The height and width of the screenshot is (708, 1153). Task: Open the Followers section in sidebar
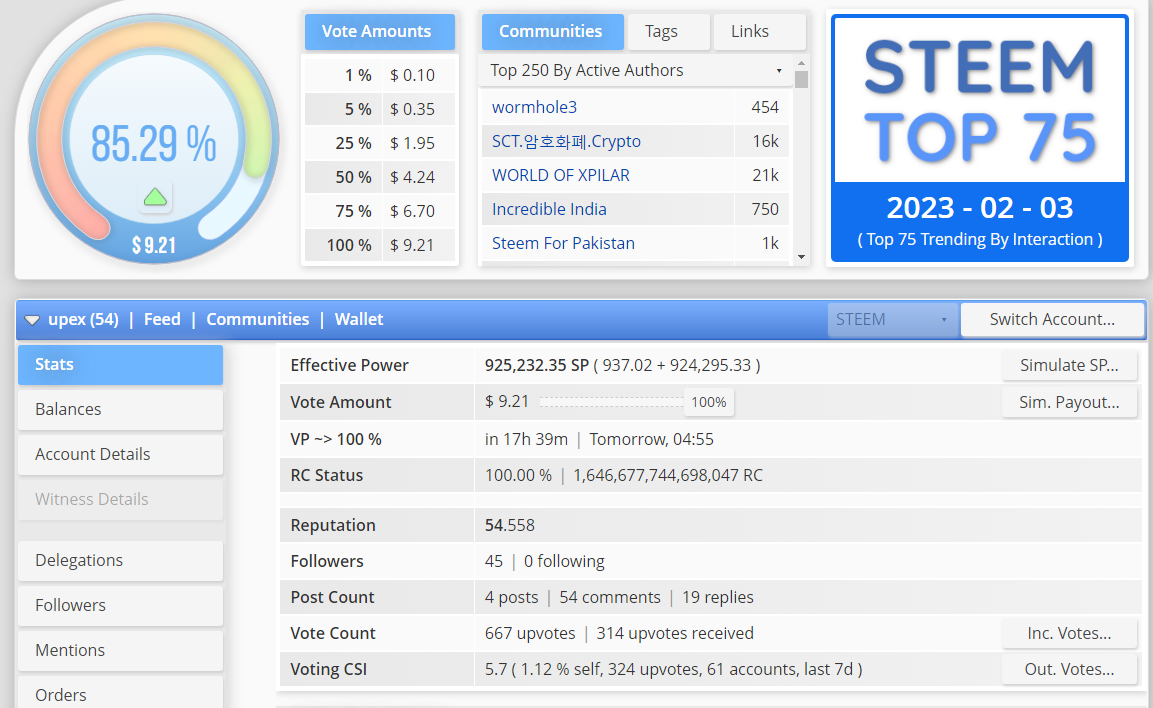point(121,605)
